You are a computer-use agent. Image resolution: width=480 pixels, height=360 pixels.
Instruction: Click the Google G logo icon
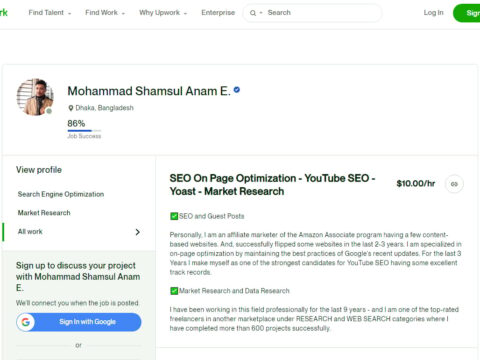[x=26, y=322]
